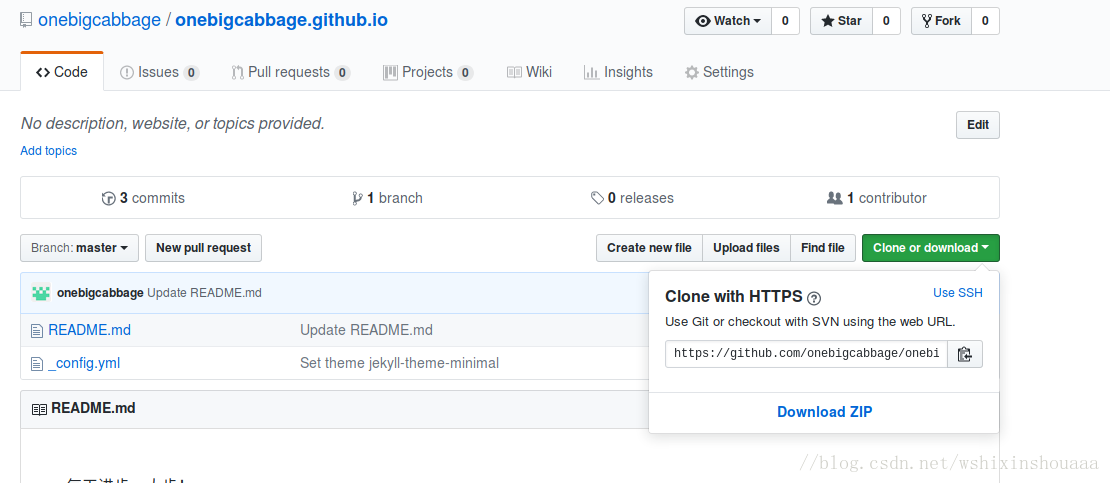The image size is (1110, 483).
Task: Open the Pull requests tab
Action: point(290,72)
